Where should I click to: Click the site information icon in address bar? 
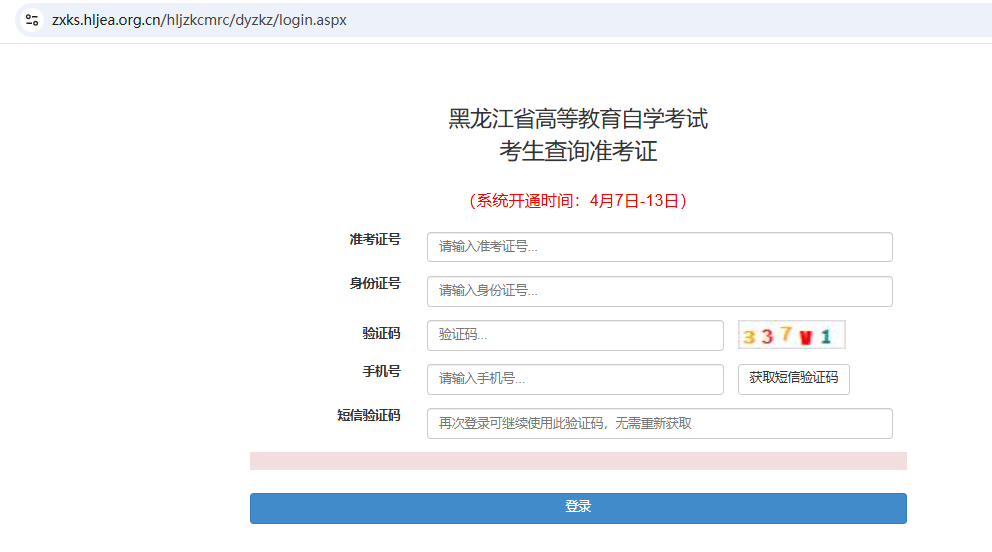(32, 20)
